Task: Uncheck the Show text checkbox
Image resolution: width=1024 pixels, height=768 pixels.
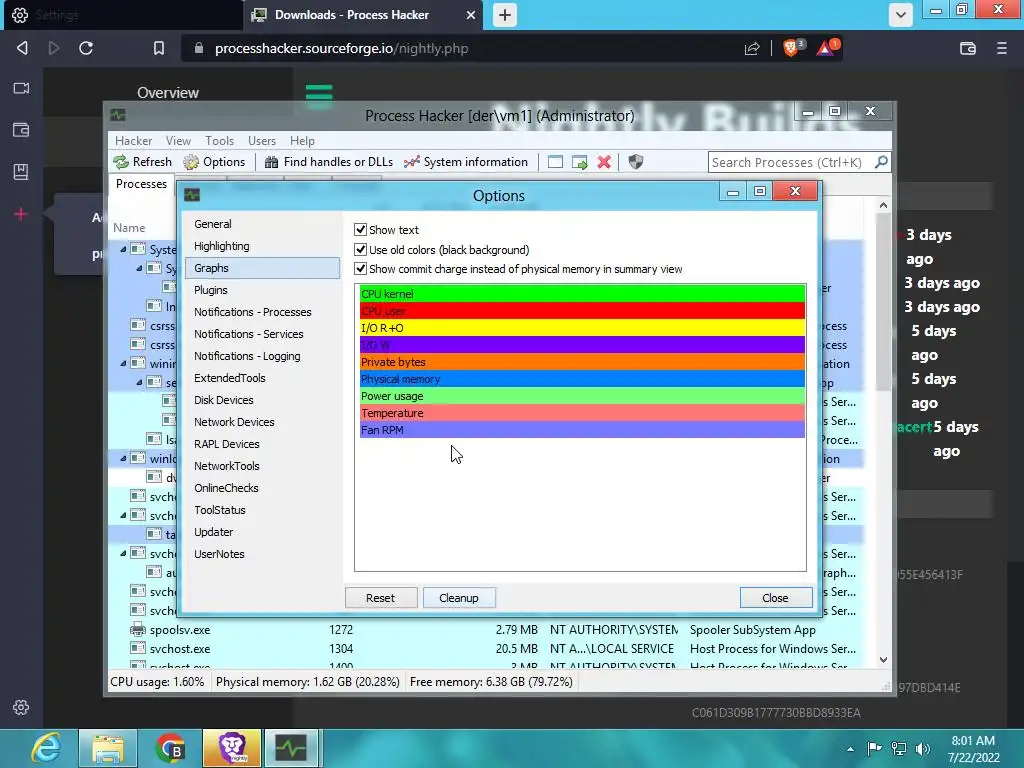Action: (x=360, y=229)
